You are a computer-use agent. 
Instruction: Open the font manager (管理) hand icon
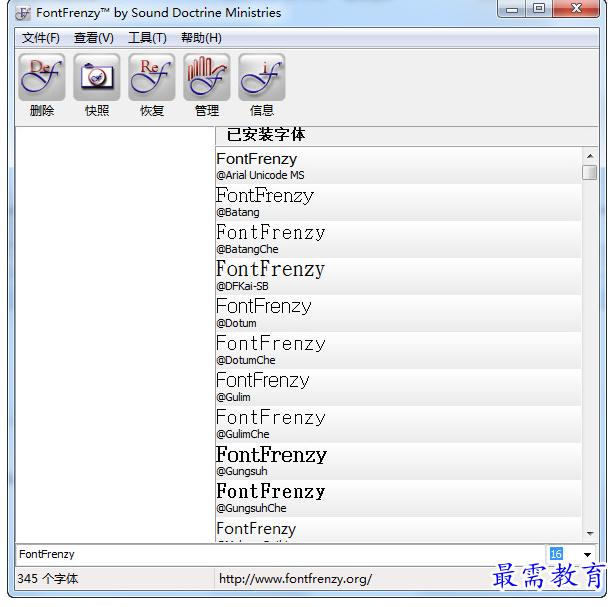(207, 77)
